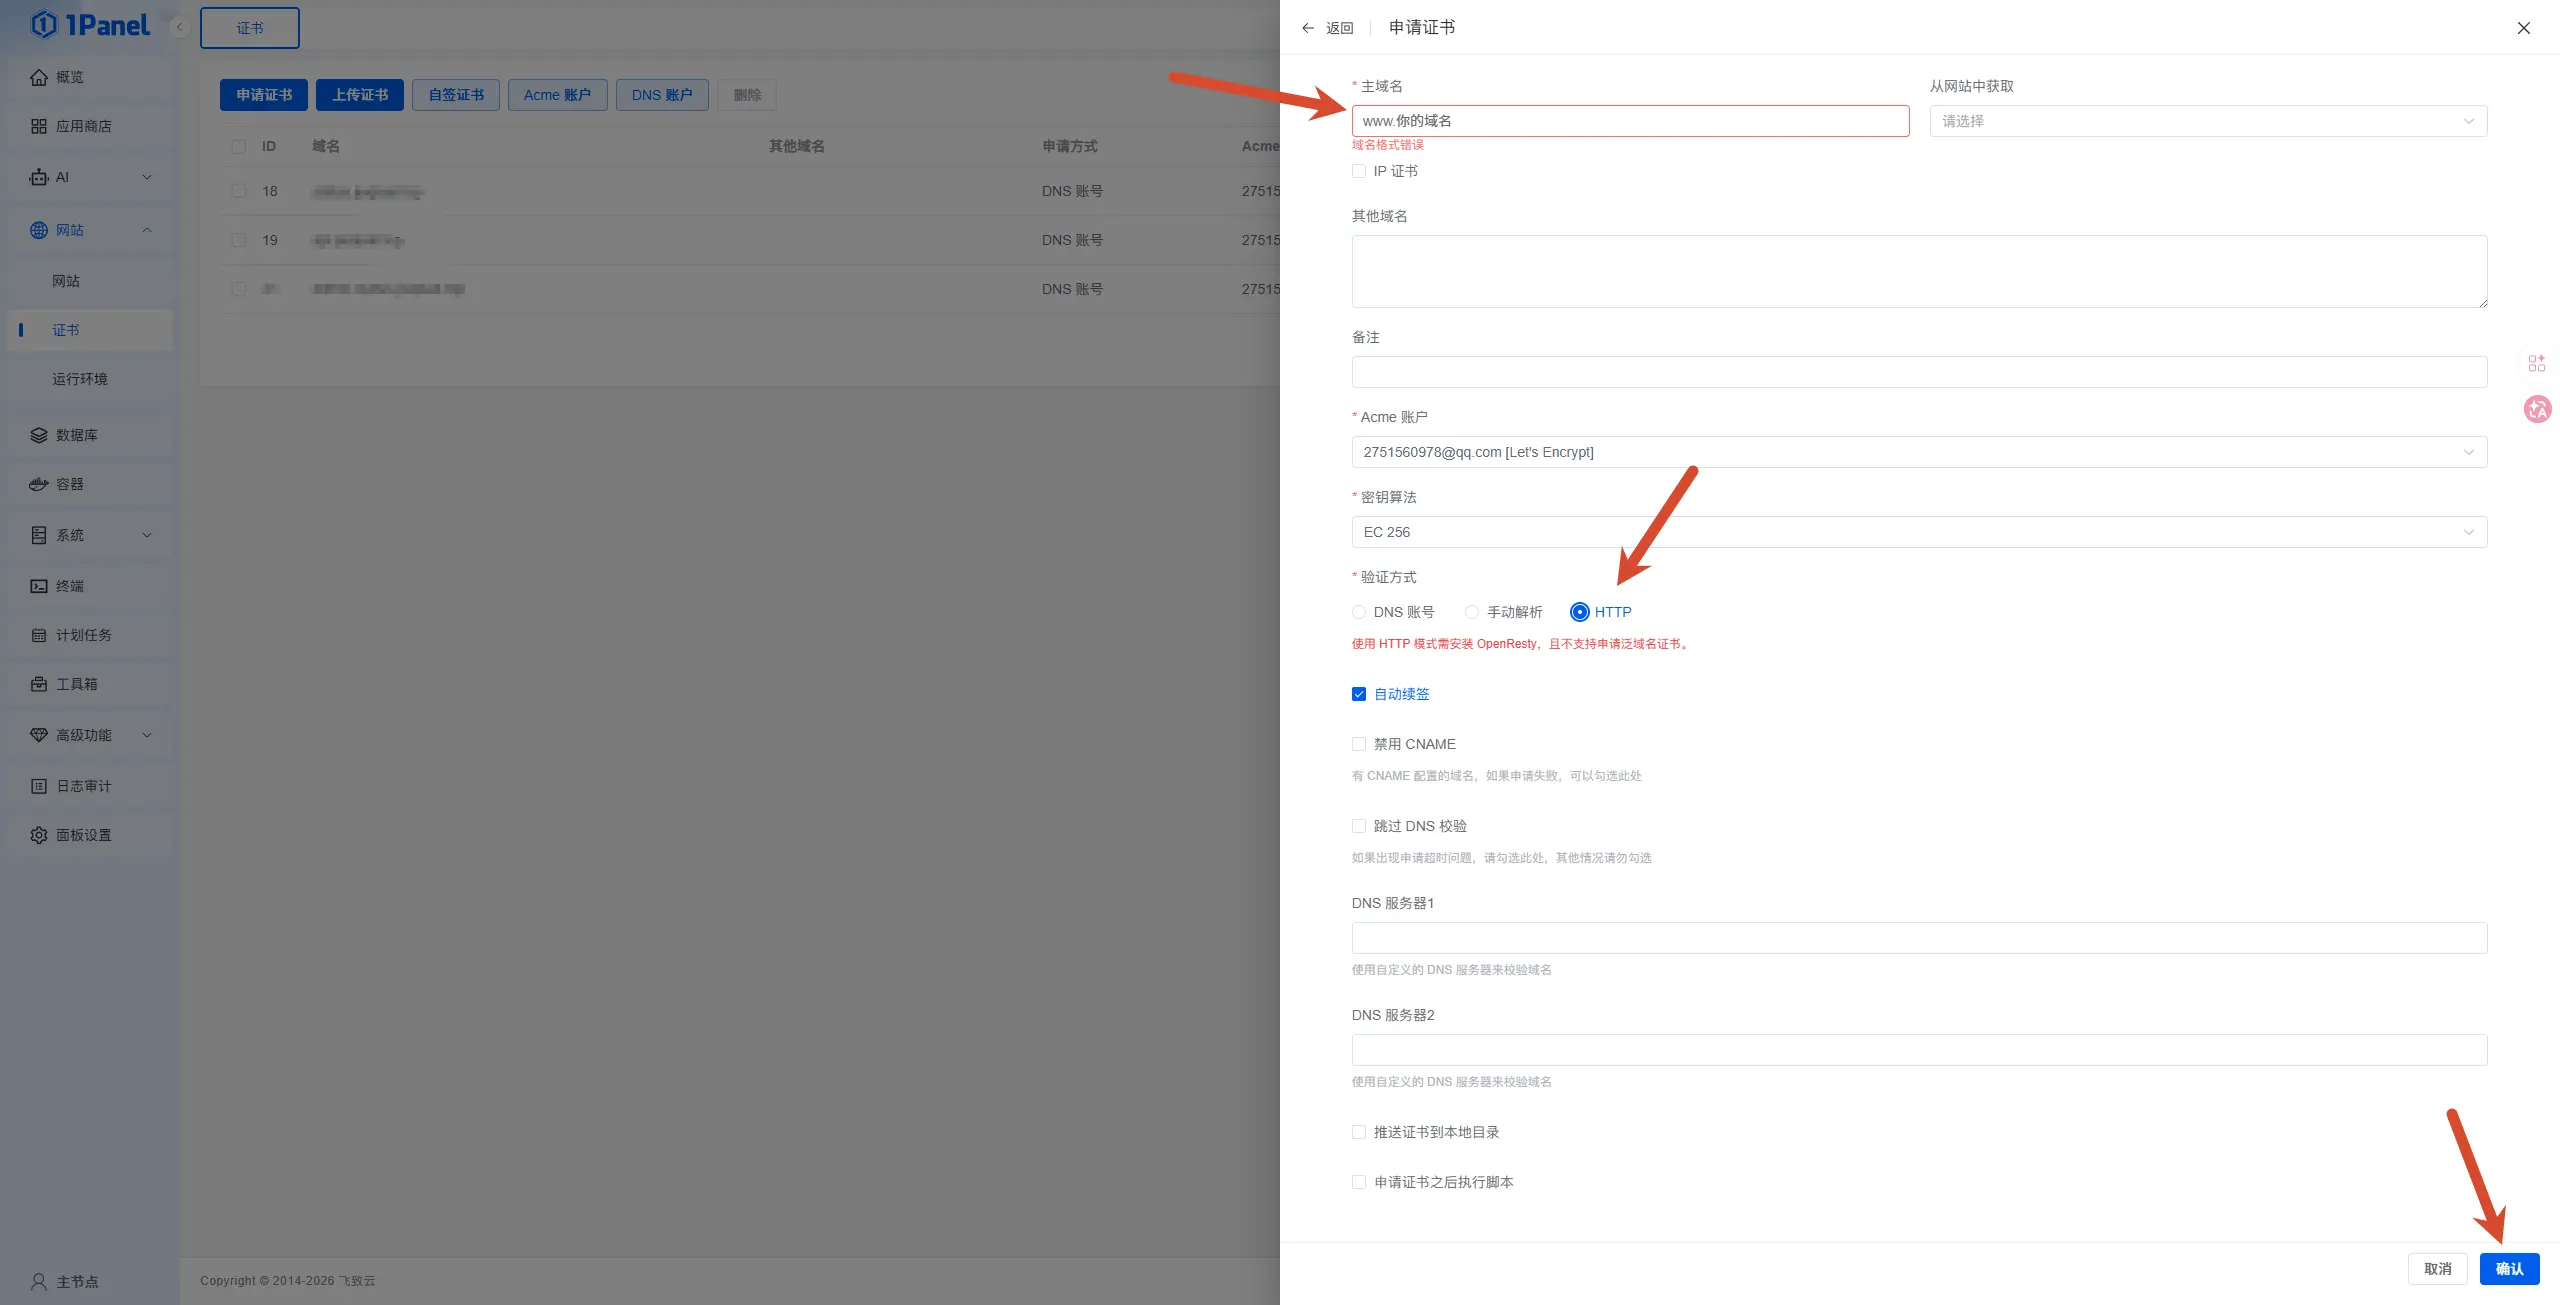Click the 确认 confirm button
This screenshot has height=1305, width=2560.
[x=2509, y=1269]
